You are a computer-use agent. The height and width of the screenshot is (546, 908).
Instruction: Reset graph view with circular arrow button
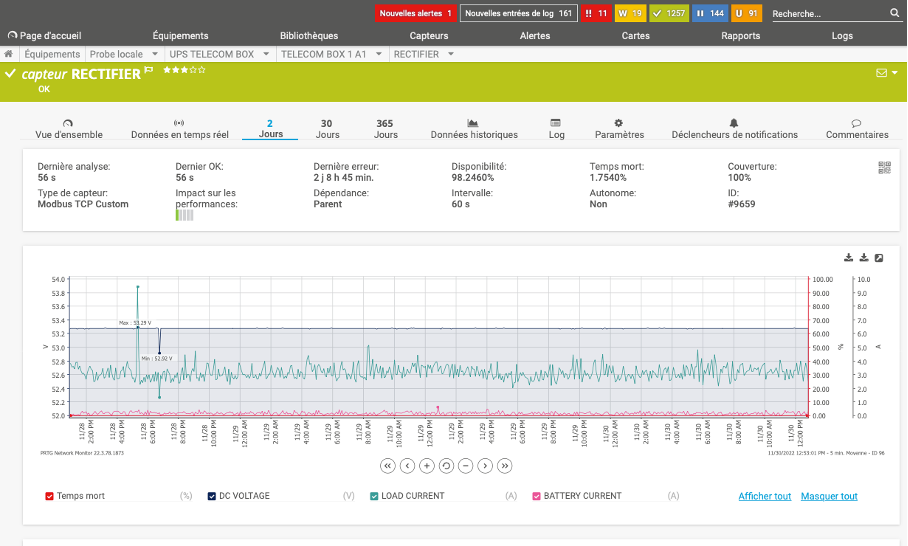tap(446, 466)
